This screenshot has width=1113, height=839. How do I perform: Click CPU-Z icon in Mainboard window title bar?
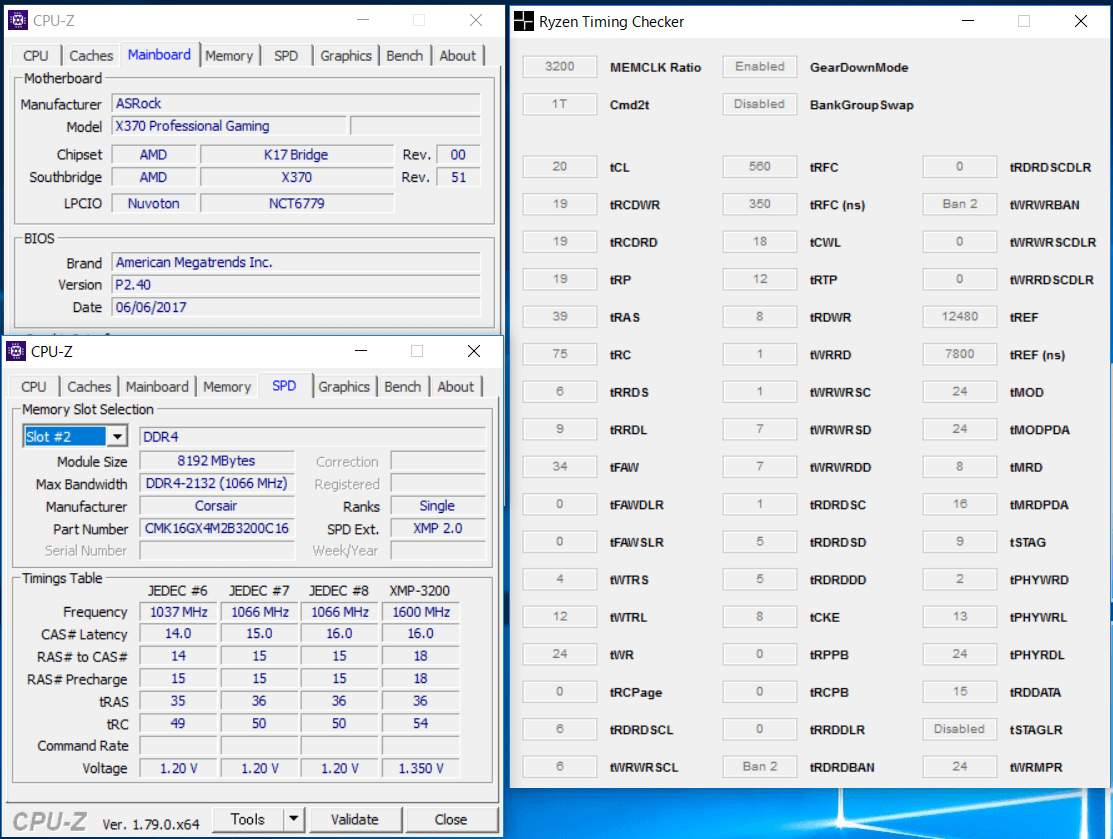[16, 20]
